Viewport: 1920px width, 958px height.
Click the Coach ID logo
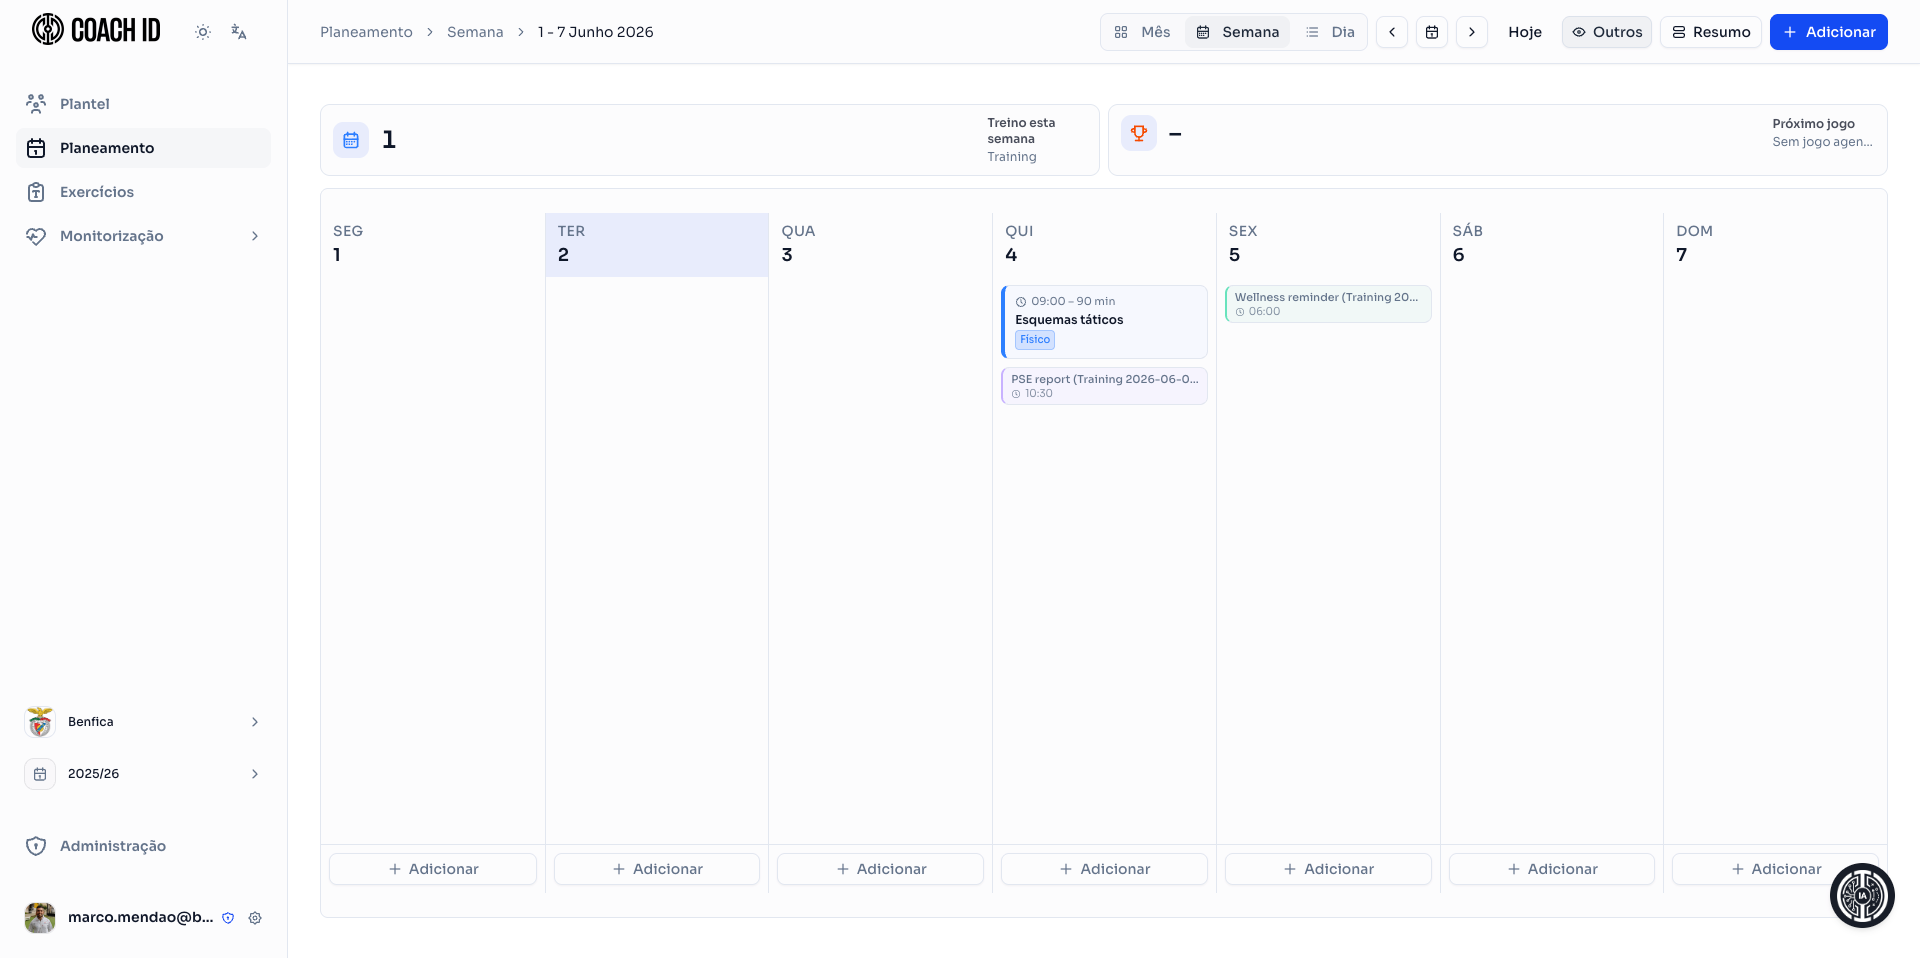click(x=96, y=30)
